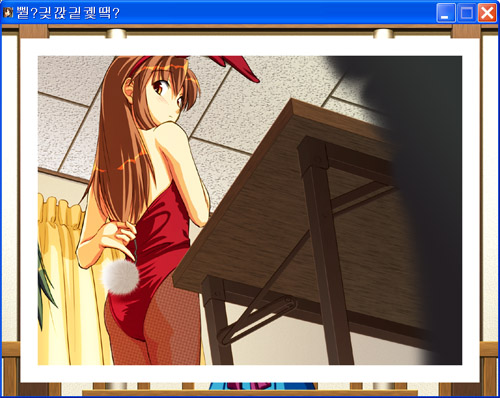Click the left bottom scroll roller knob
Viewport: 500px width, 398px height.
[x=116, y=386]
